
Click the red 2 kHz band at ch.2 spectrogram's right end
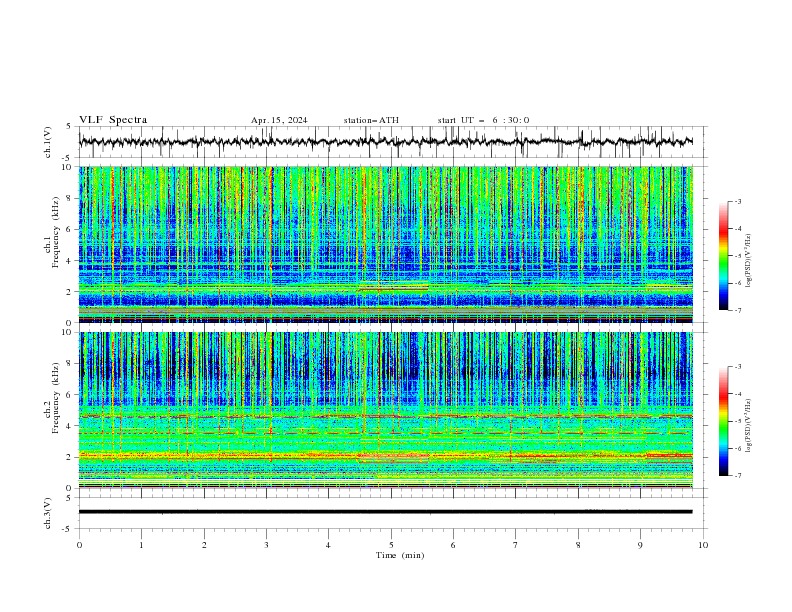670,455
